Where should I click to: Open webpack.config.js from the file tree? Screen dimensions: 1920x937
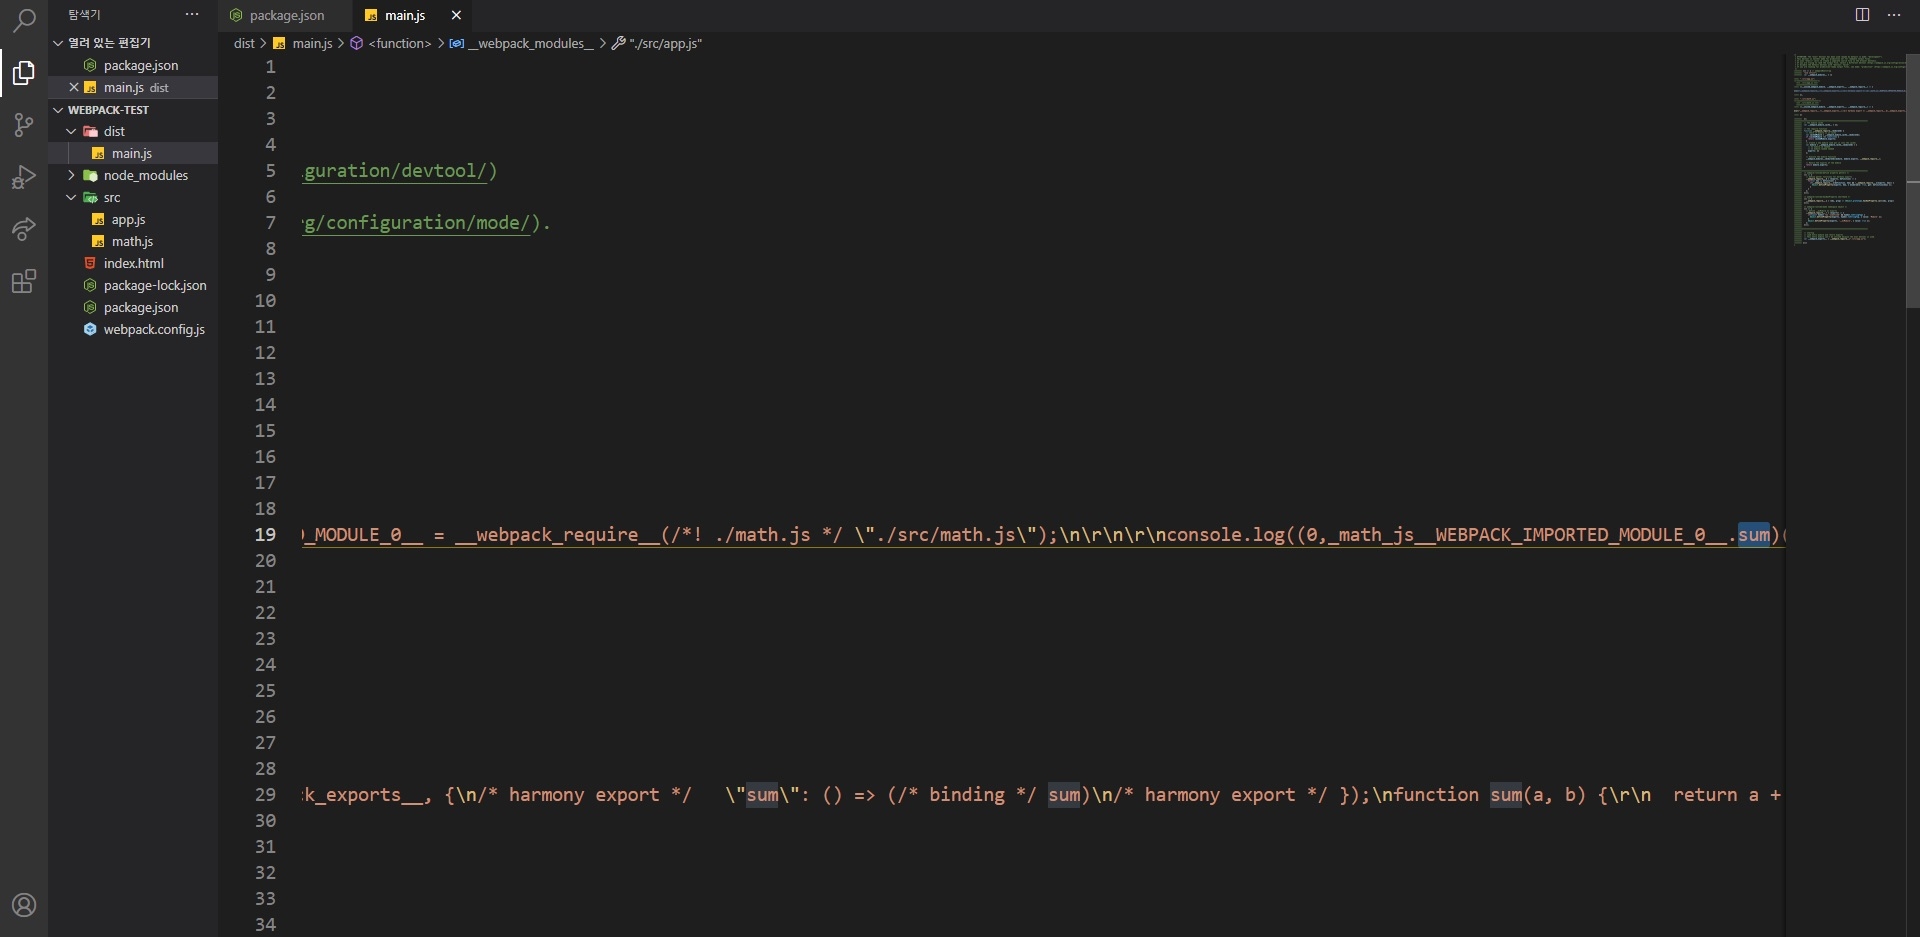coord(153,329)
